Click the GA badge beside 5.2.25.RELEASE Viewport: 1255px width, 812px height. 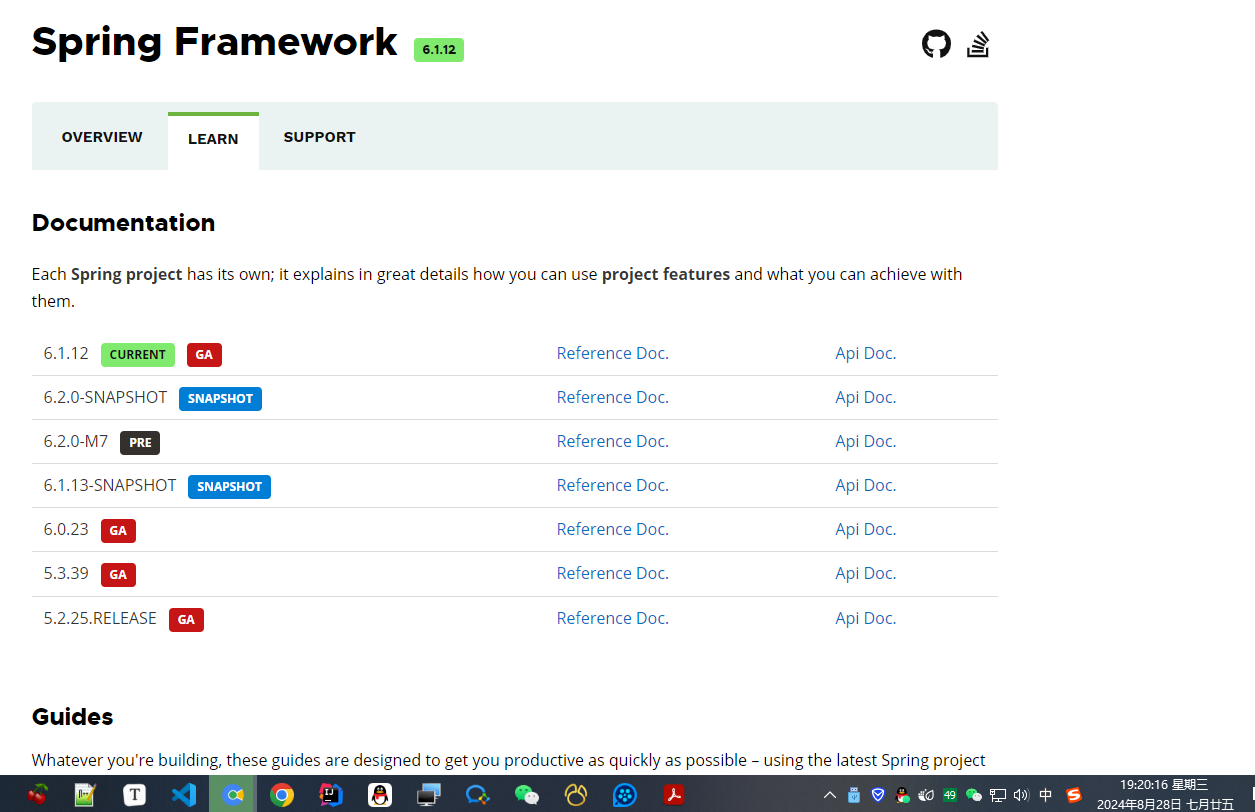tap(186, 620)
